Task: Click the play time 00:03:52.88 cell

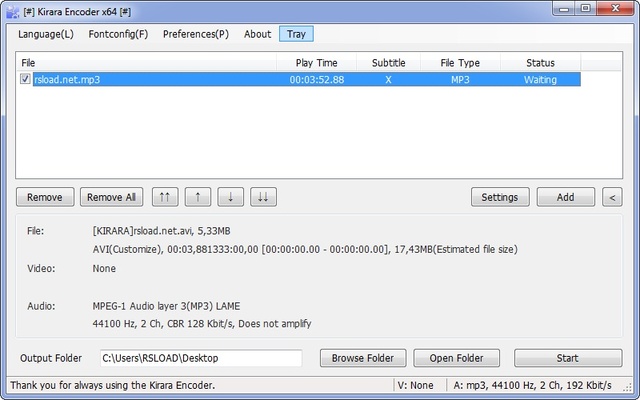Action: [317, 79]
